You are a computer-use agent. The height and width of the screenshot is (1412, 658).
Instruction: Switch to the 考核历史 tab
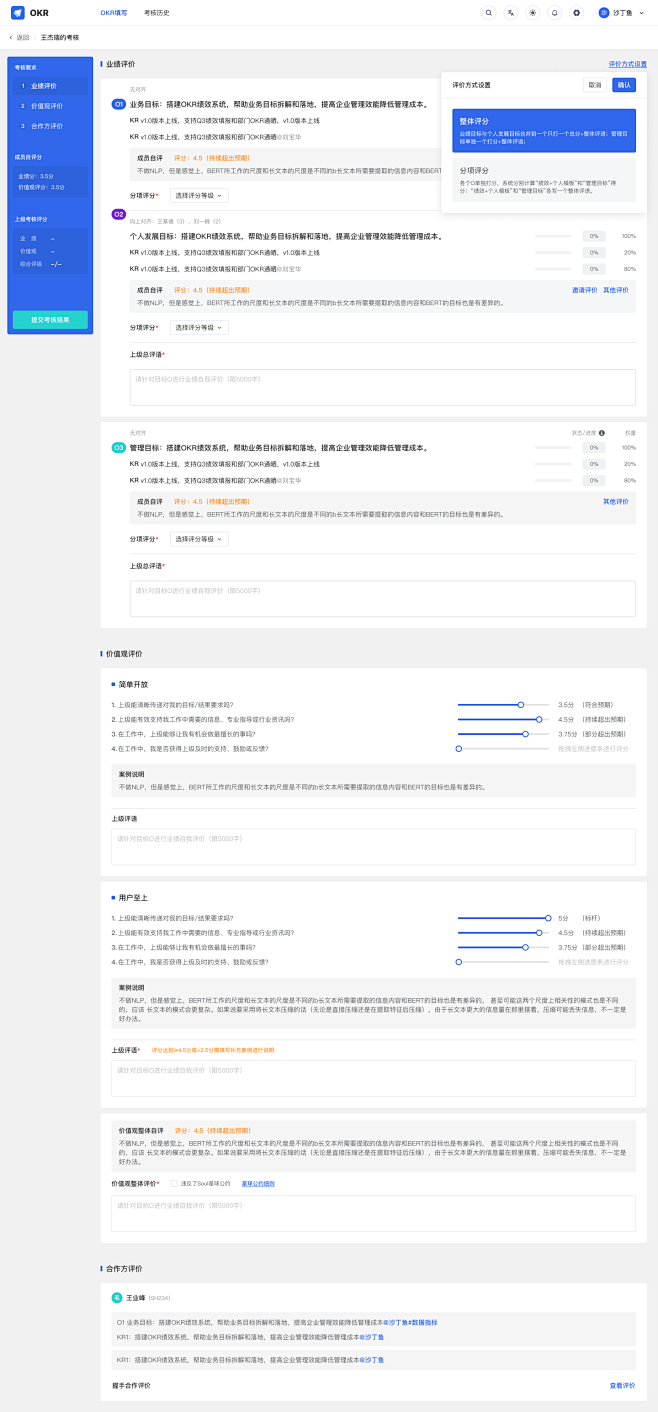pyautogui.click(x=156, y=13)
